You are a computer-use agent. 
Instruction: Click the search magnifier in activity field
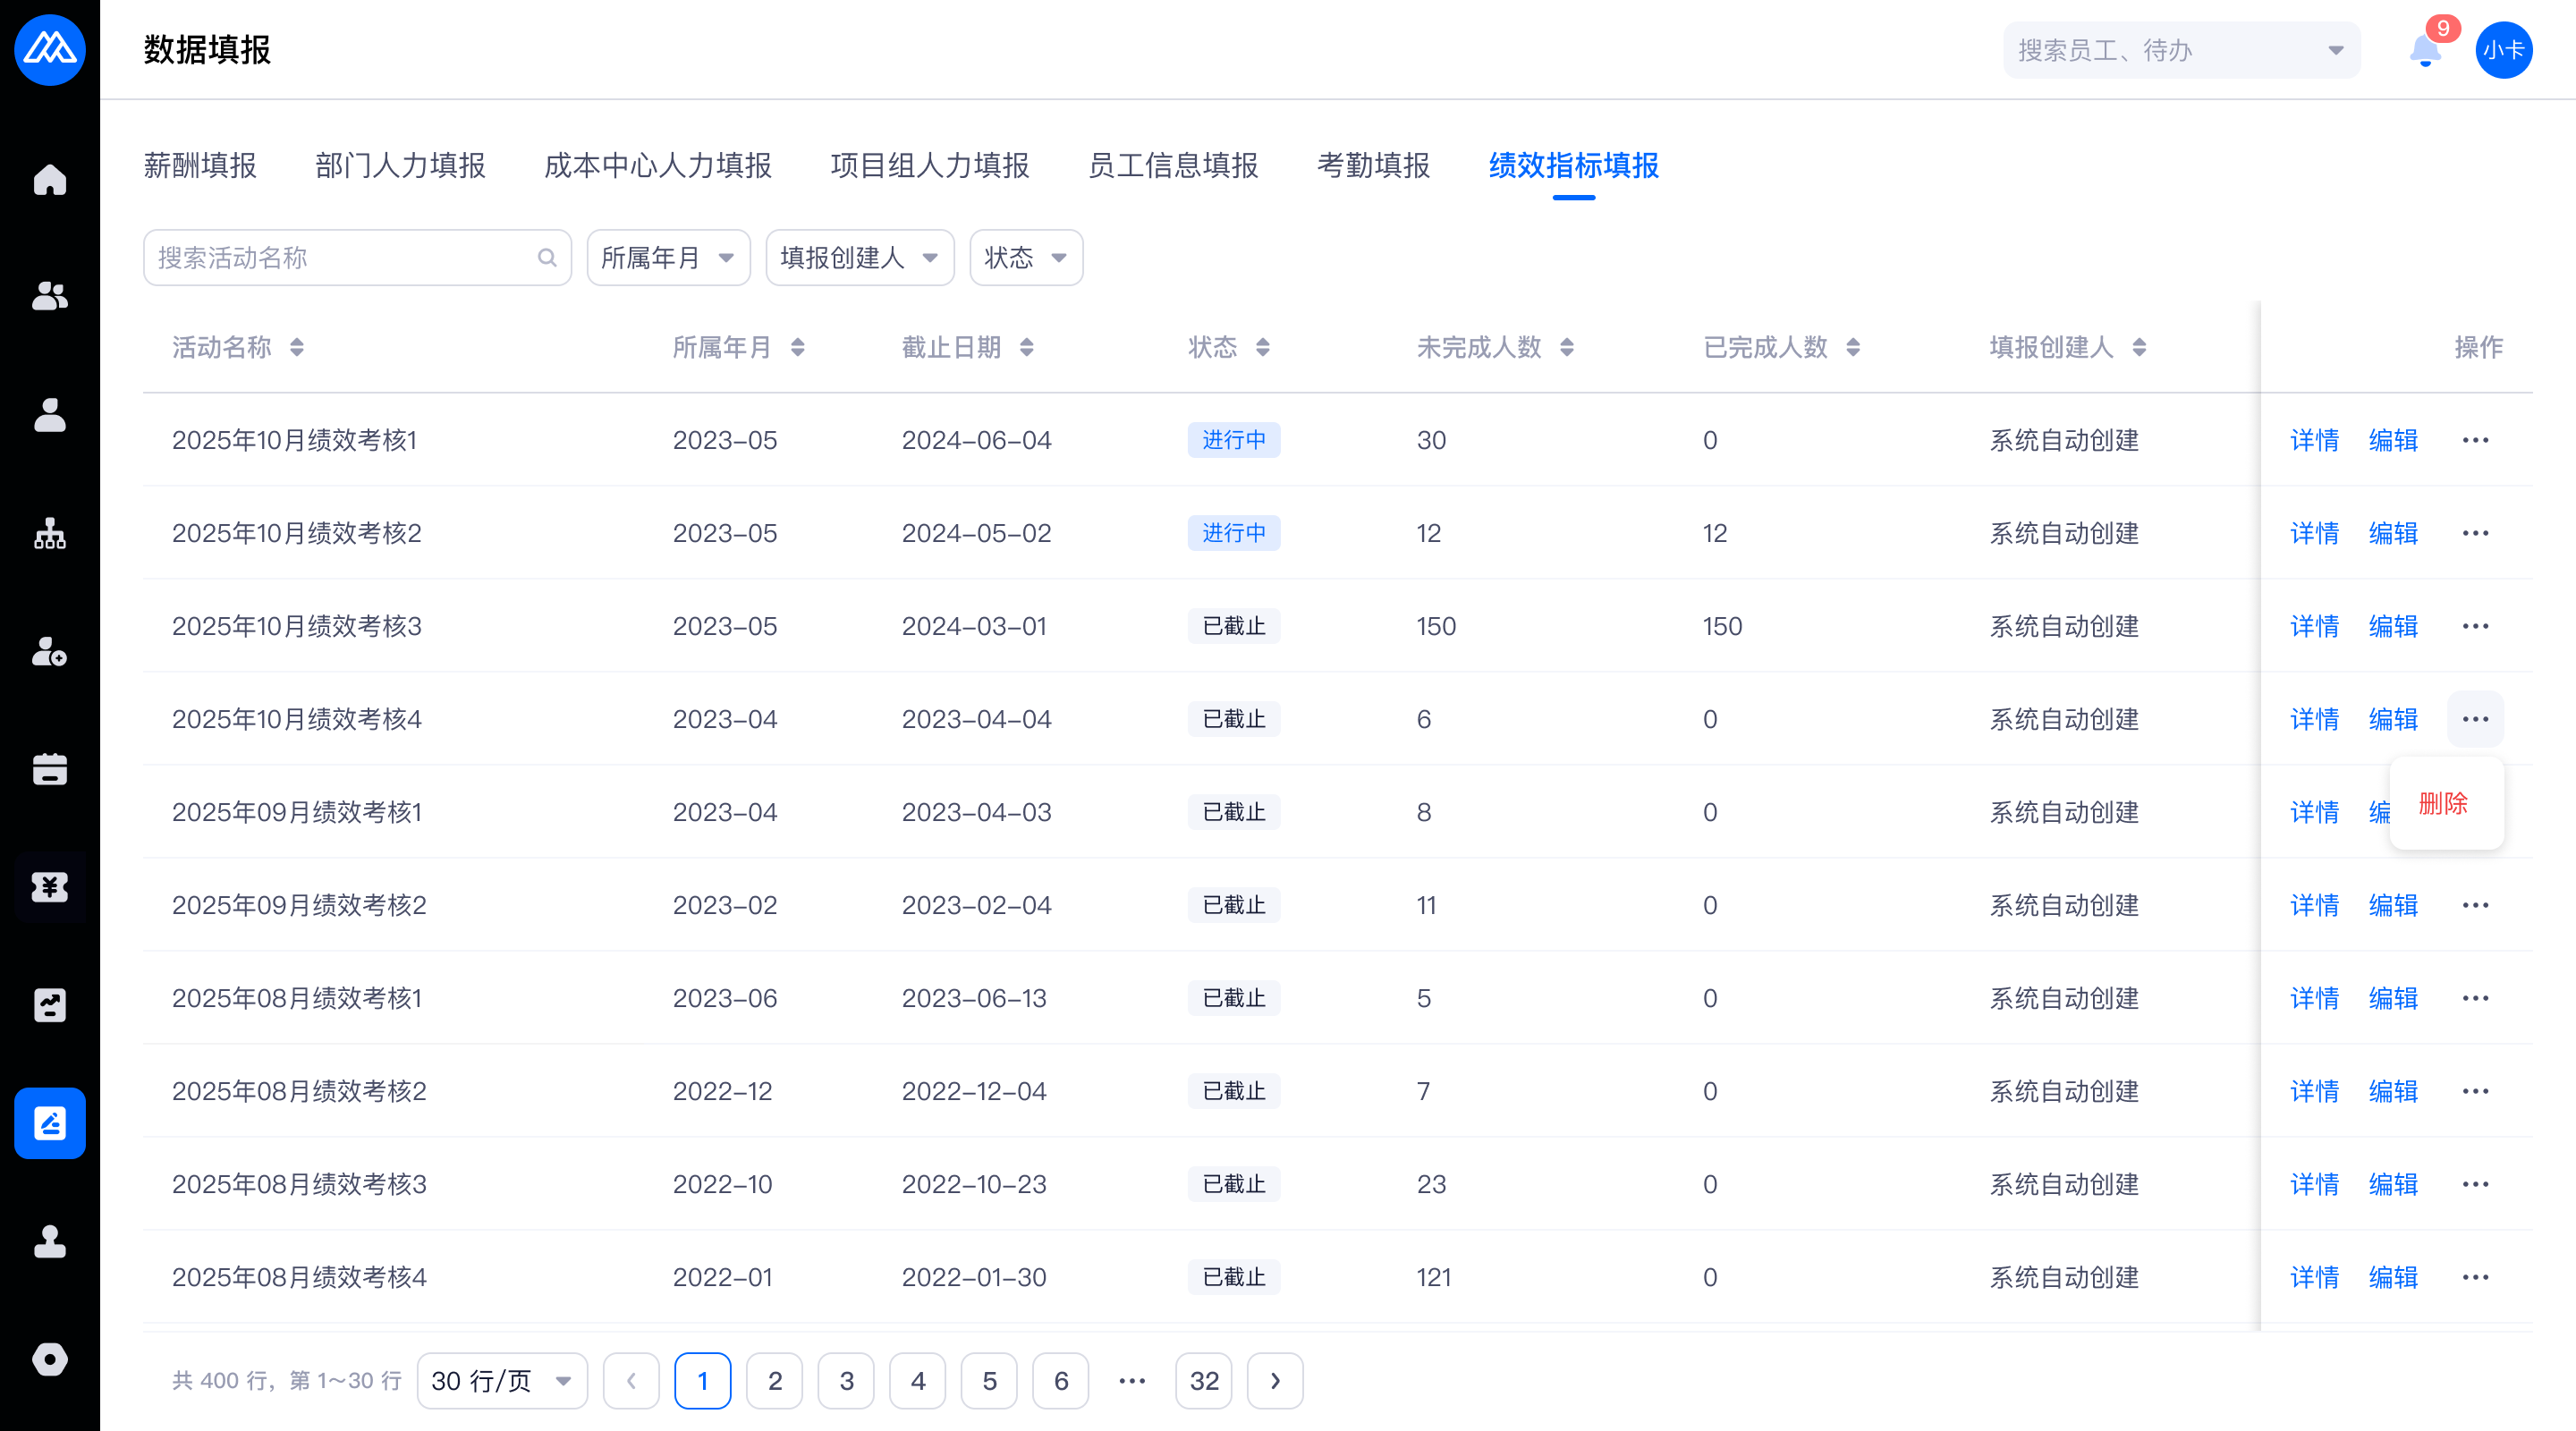pos(547,258)
